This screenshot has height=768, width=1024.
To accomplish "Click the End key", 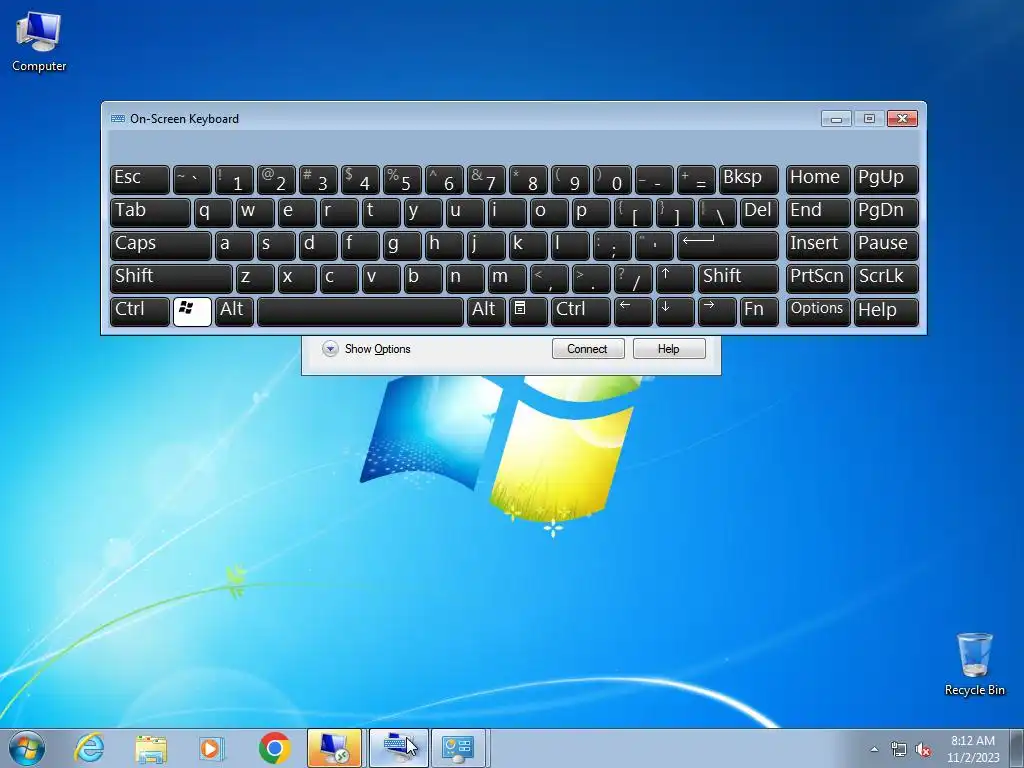I will coord(818,212).
